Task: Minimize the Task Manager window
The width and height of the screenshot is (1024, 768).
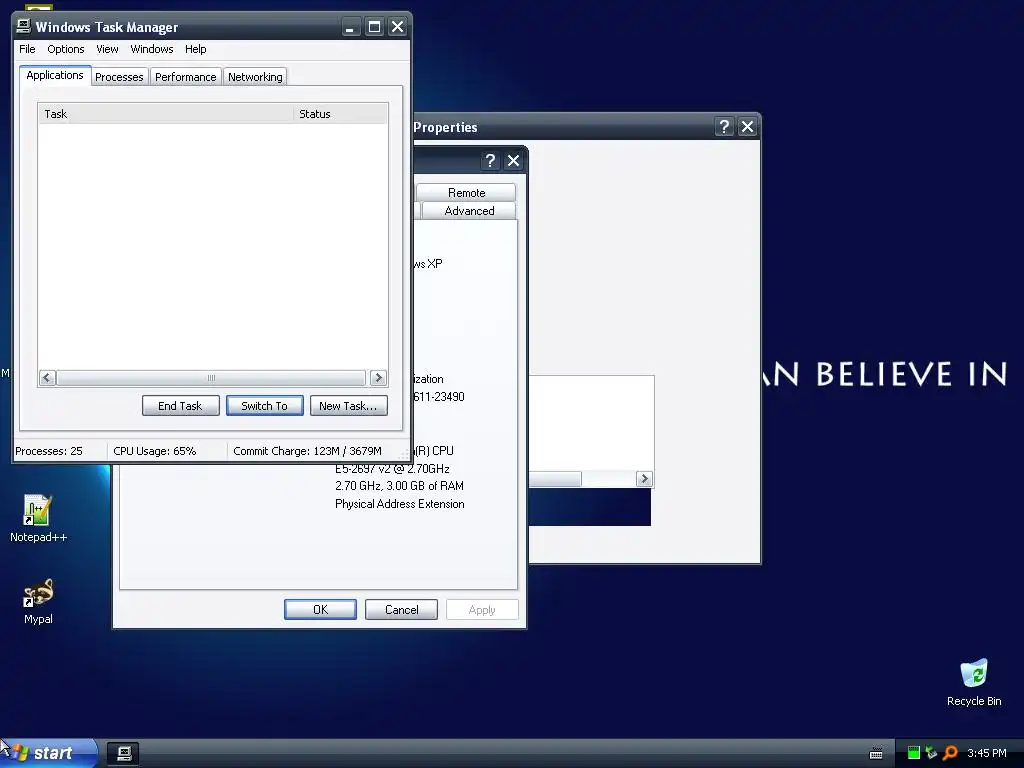Action: point(351,27)
